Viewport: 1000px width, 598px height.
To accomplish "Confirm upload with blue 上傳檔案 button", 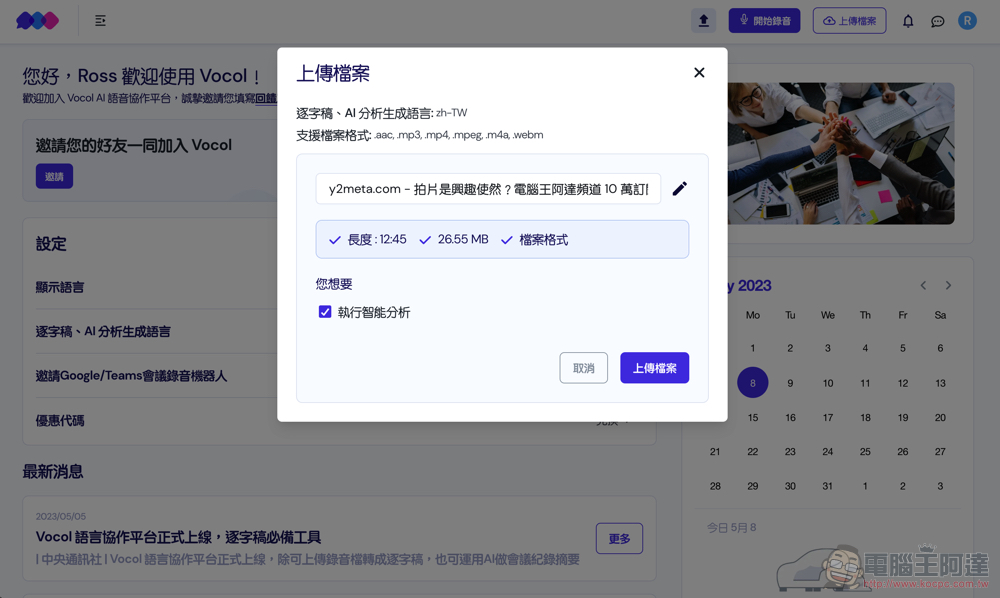I will tap(654, 368).
